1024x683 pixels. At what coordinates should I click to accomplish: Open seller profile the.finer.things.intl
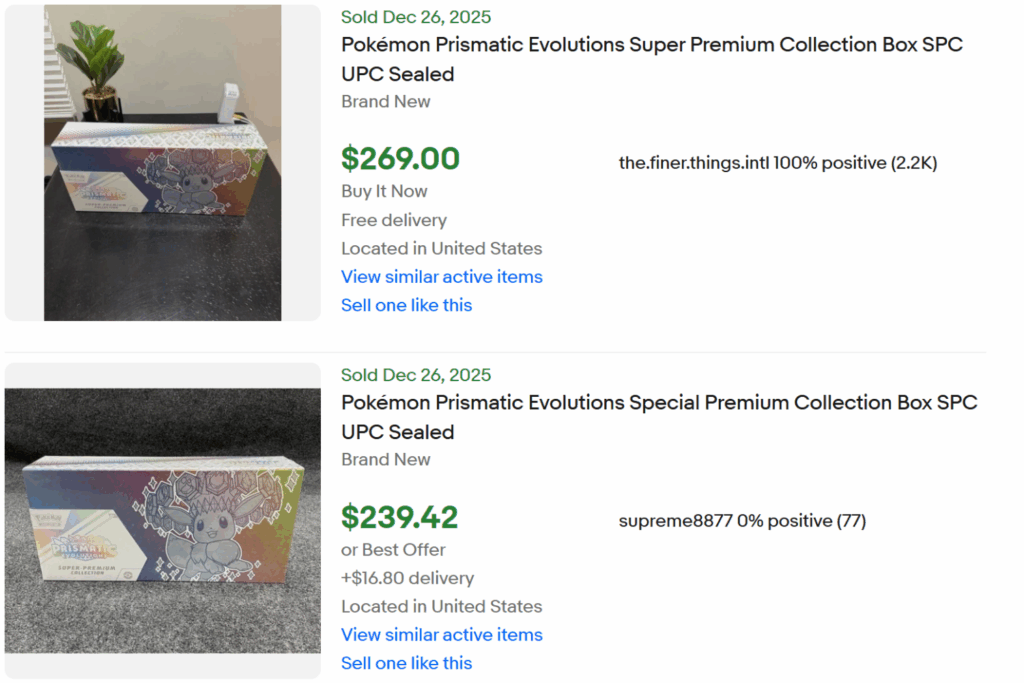[x=776, y=162]
